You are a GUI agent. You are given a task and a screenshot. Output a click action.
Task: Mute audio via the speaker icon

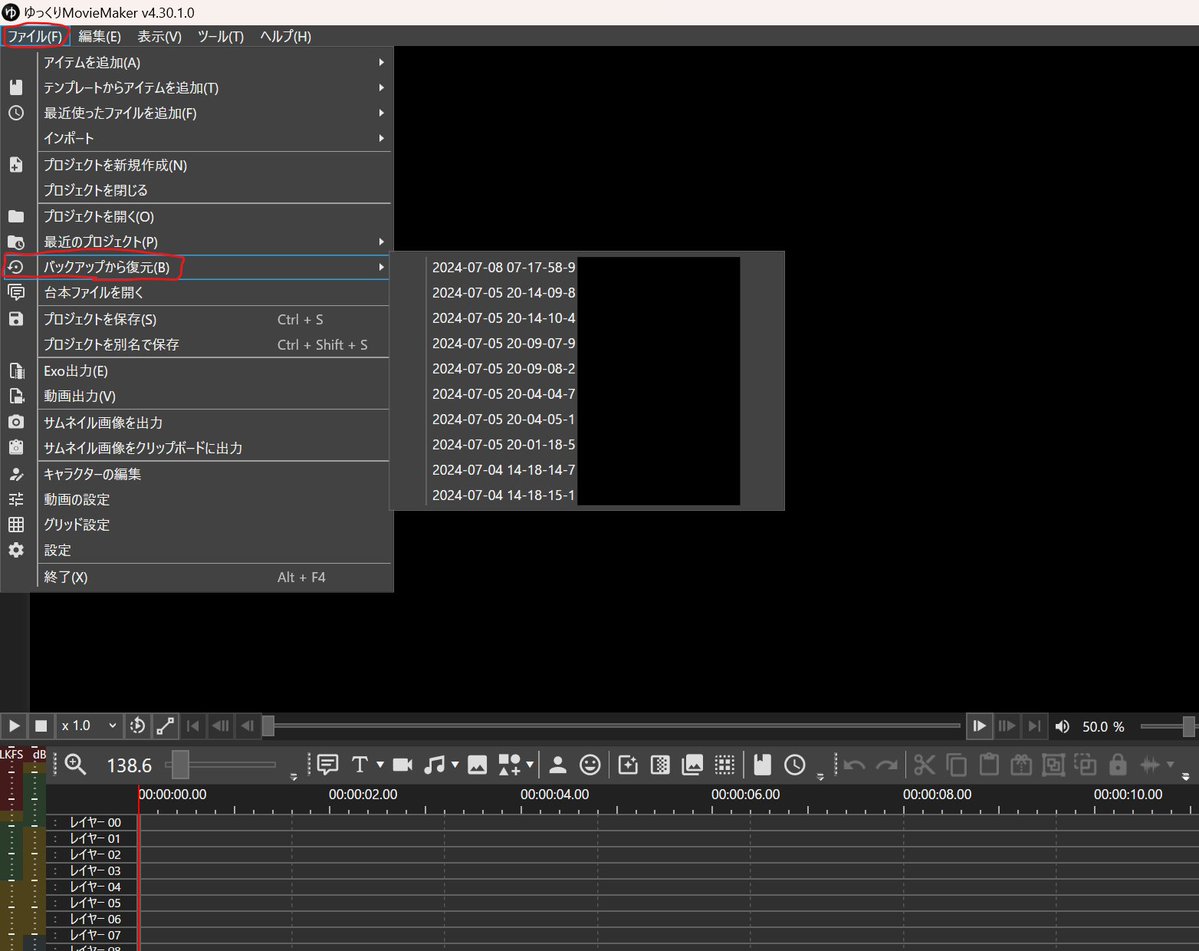1062,726
